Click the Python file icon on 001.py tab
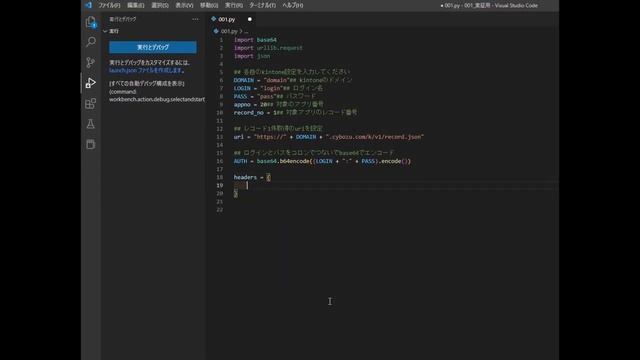 click(x=213, y=19)
